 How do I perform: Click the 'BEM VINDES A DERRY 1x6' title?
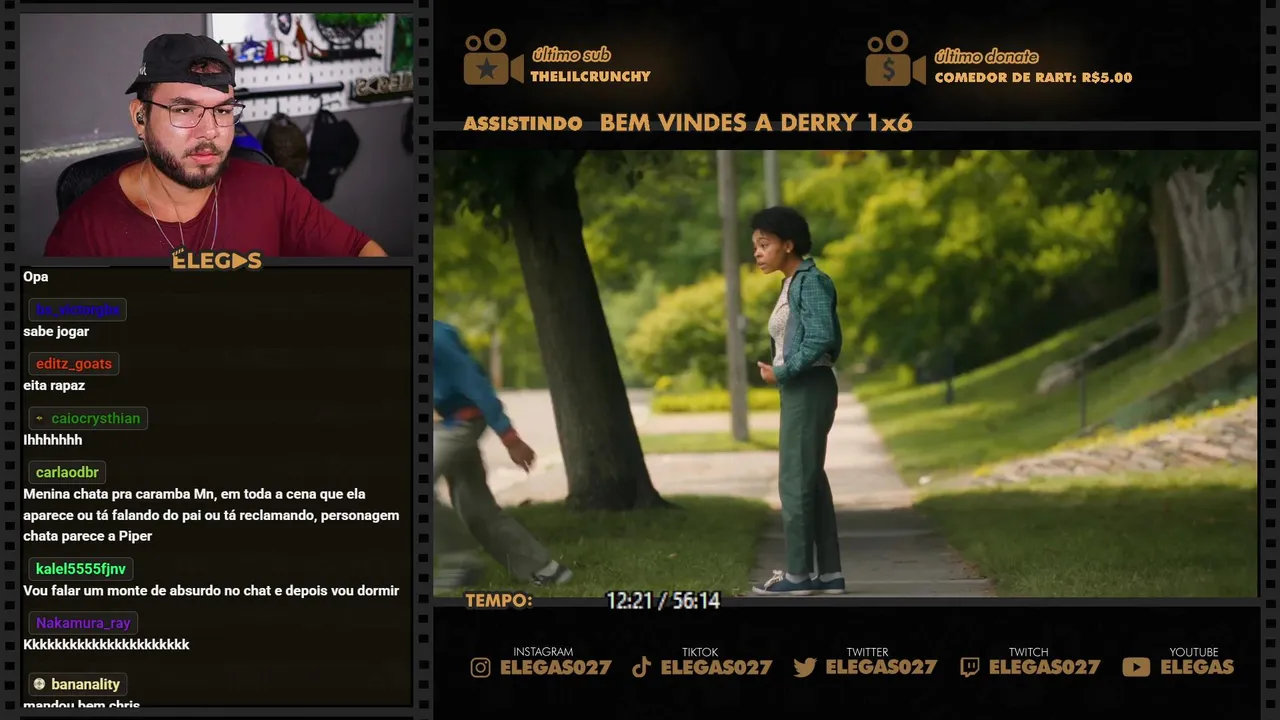756,123
